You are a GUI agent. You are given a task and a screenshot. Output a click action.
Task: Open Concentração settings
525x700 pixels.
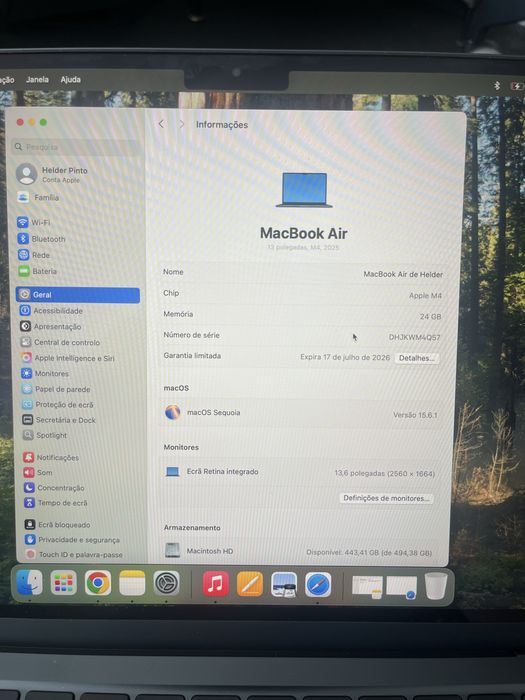coord(54,488)
